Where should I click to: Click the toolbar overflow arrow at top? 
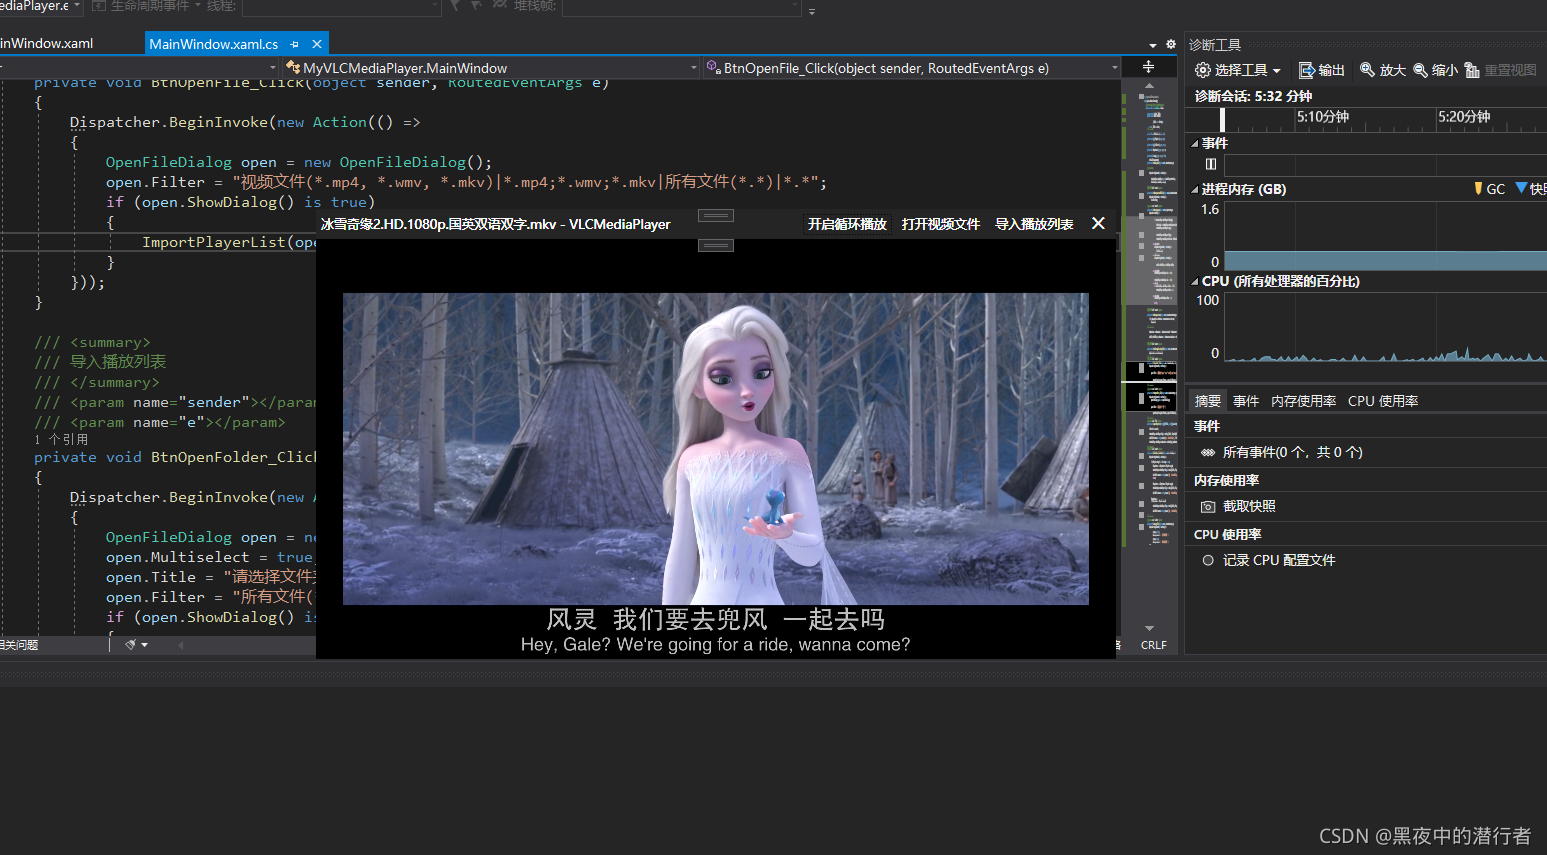[812, 11]
